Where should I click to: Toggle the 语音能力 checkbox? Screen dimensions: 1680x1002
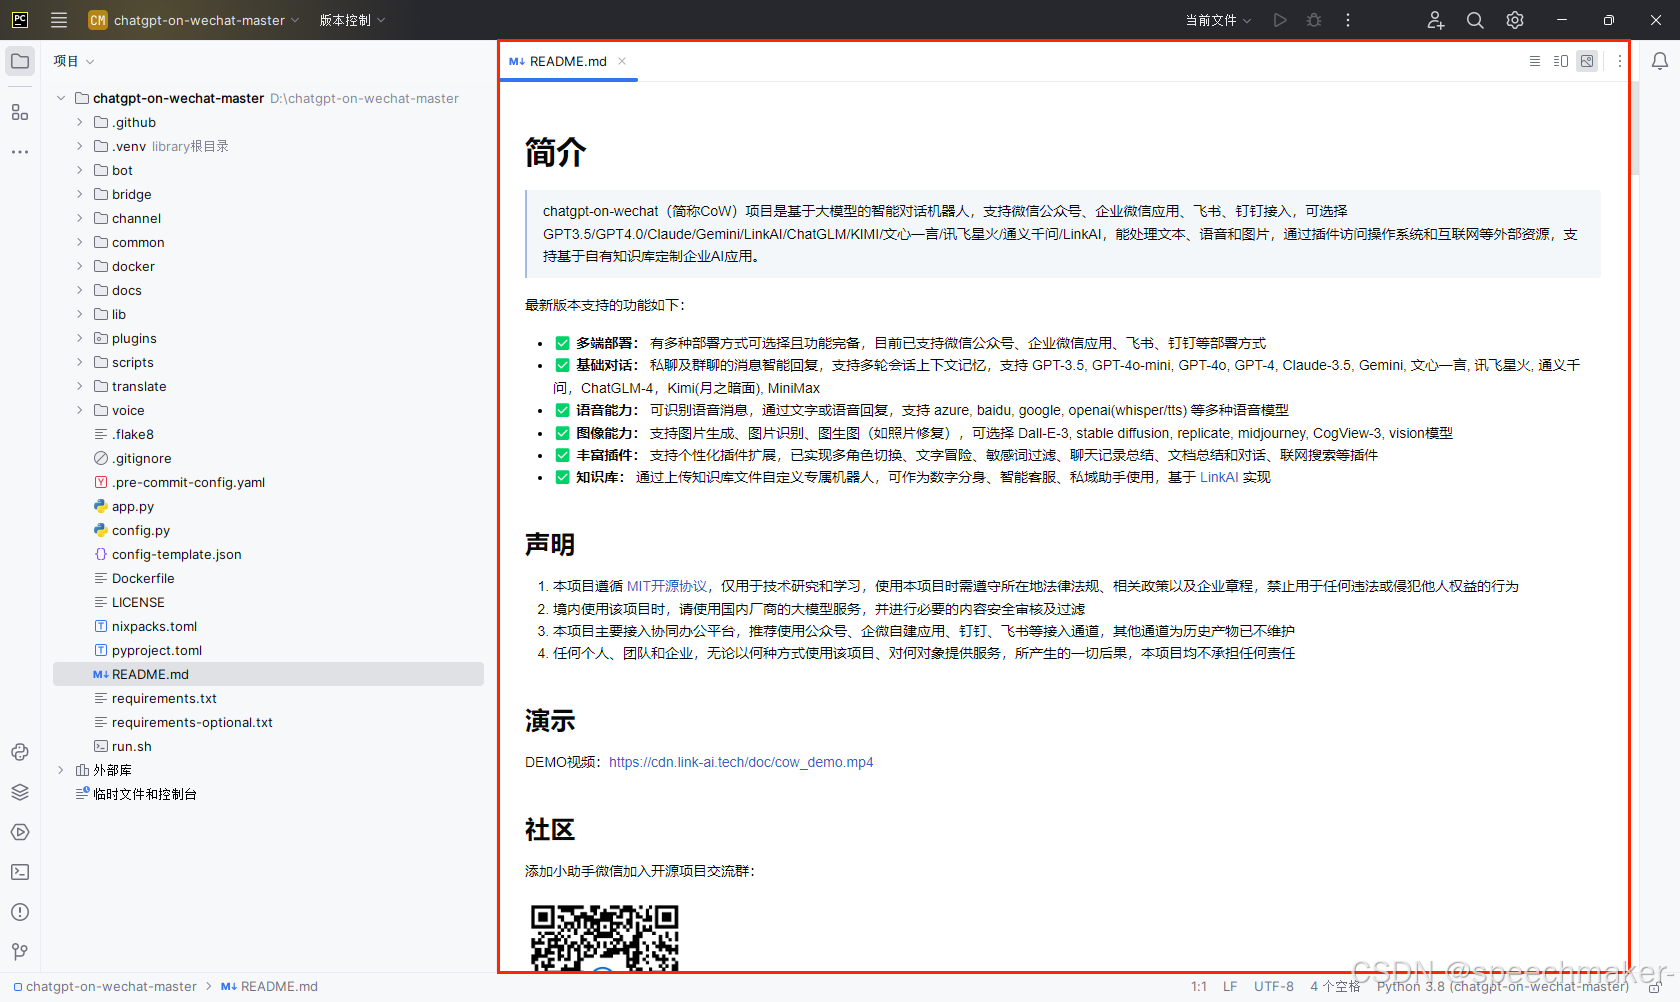click(562, 410)
